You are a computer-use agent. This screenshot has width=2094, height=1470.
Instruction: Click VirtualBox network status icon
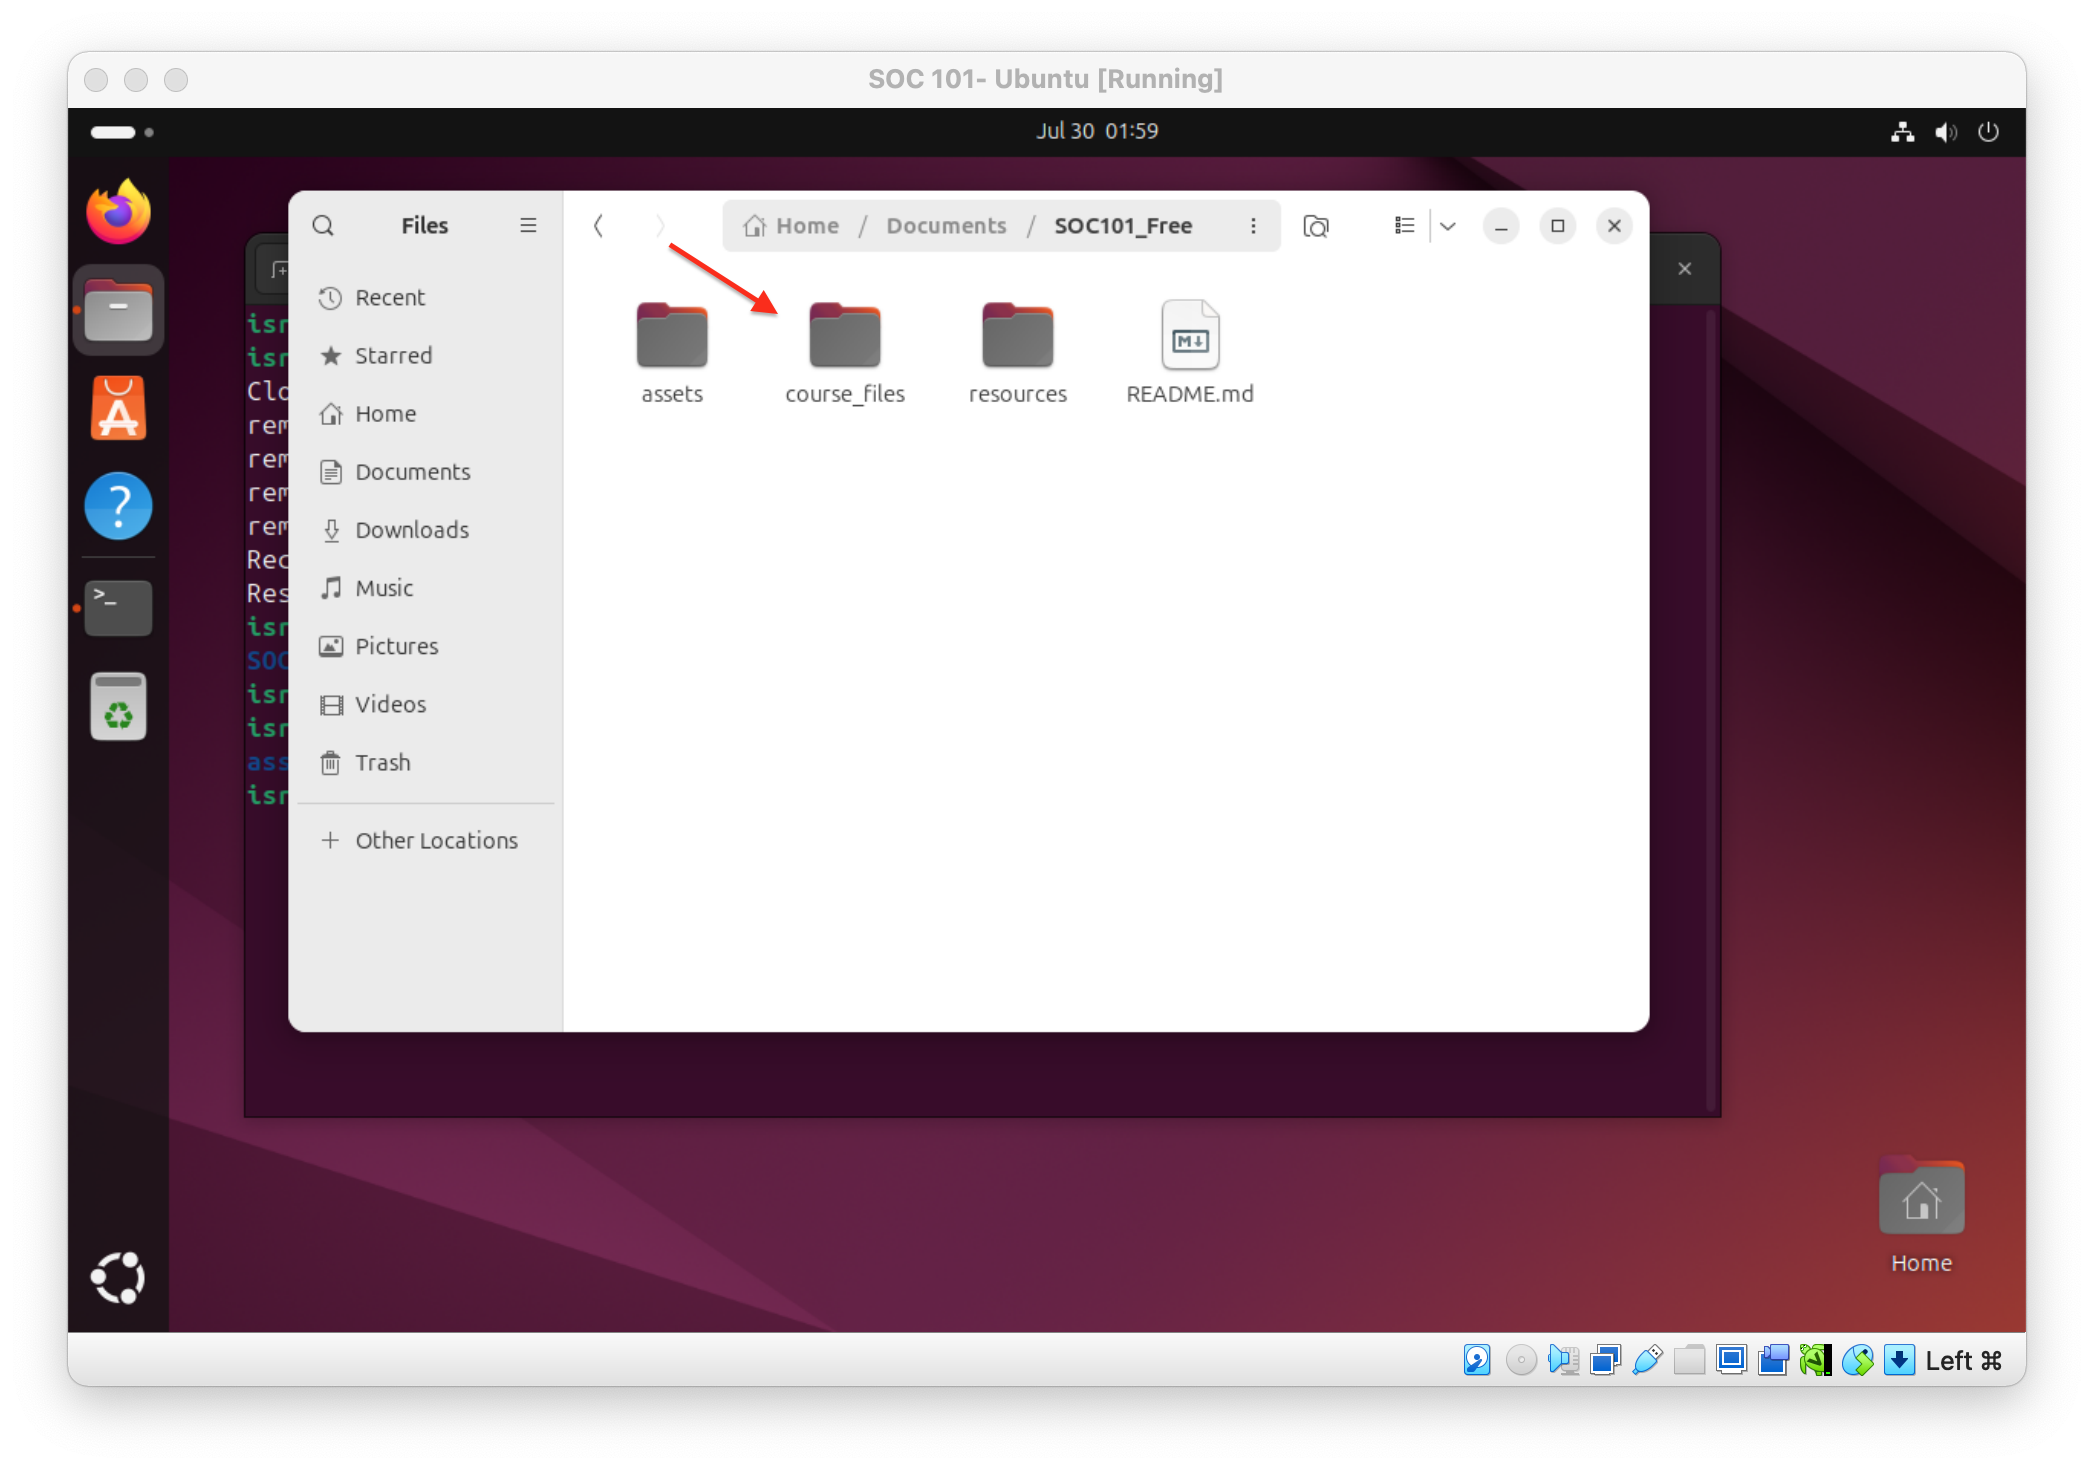point(1605,1360)
